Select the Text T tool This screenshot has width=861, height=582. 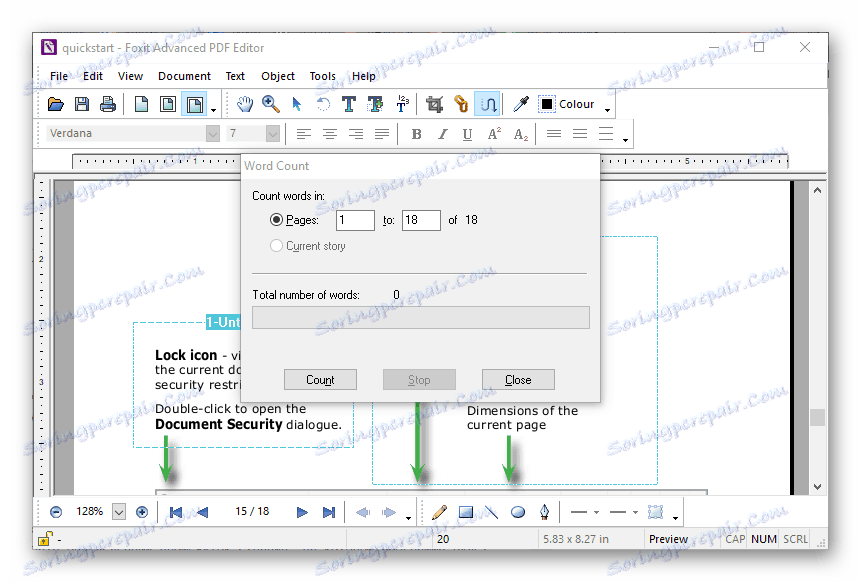(x=349, y=104)
